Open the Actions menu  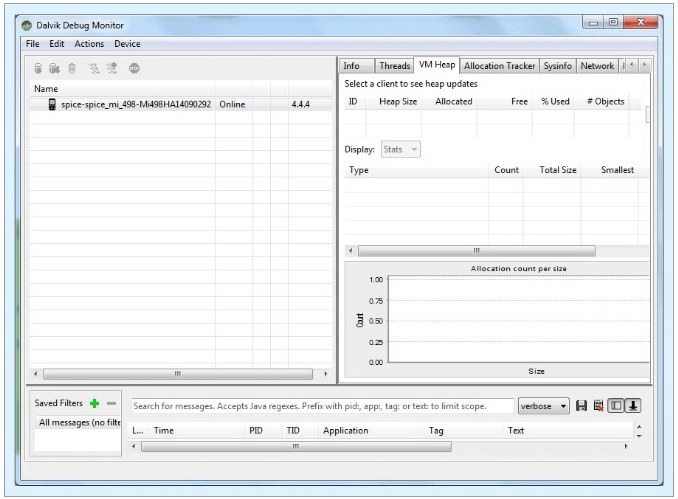click(89, 44)
